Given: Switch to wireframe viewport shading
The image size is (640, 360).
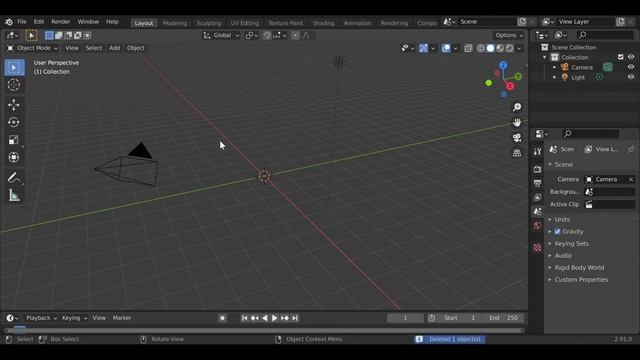Looking at the screenshot, I should pos(481,48).
